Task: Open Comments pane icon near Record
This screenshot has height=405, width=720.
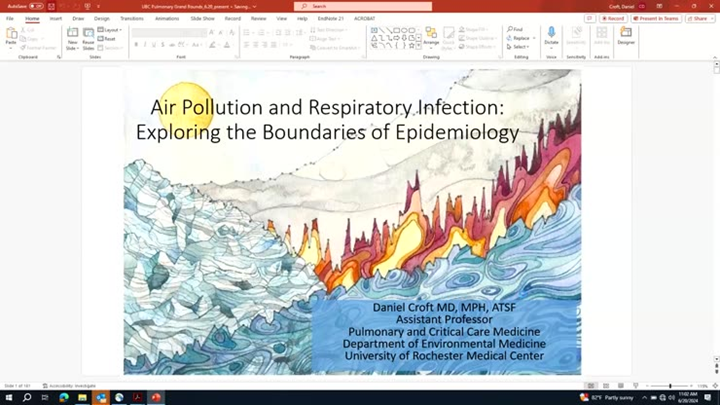Action: click(590, 18)
